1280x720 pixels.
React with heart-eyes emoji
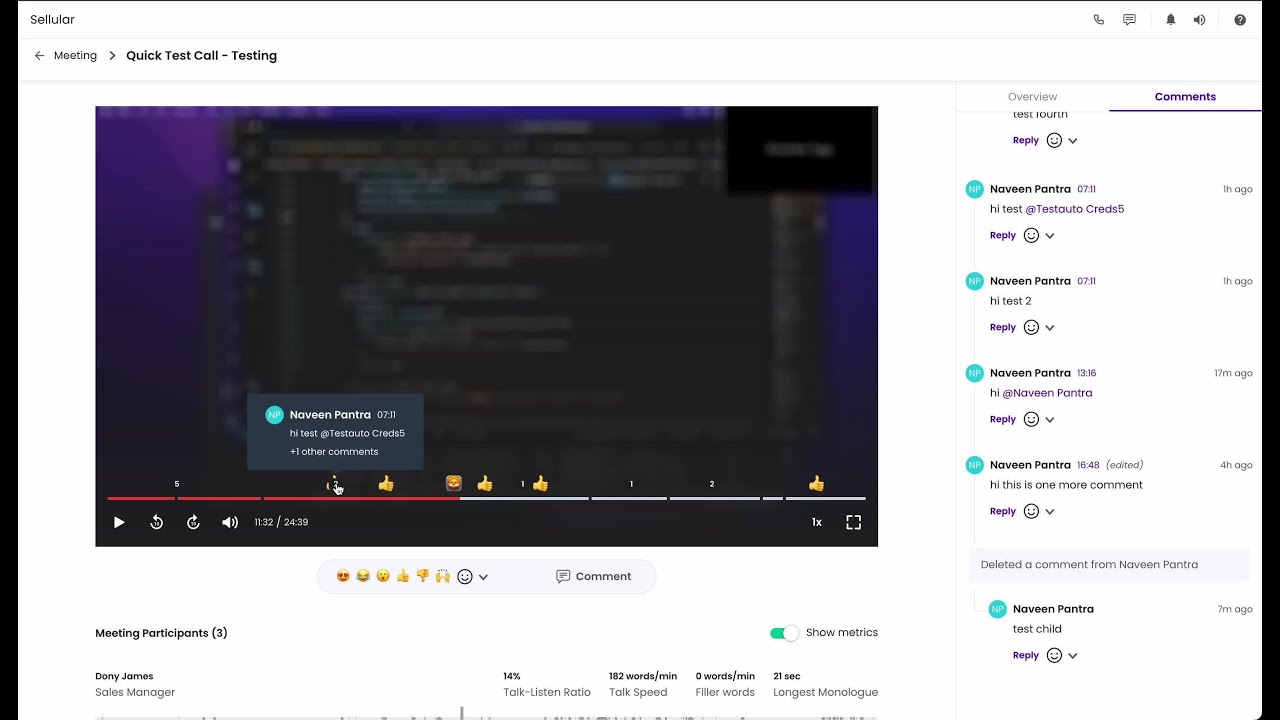(x=343, y=576)
